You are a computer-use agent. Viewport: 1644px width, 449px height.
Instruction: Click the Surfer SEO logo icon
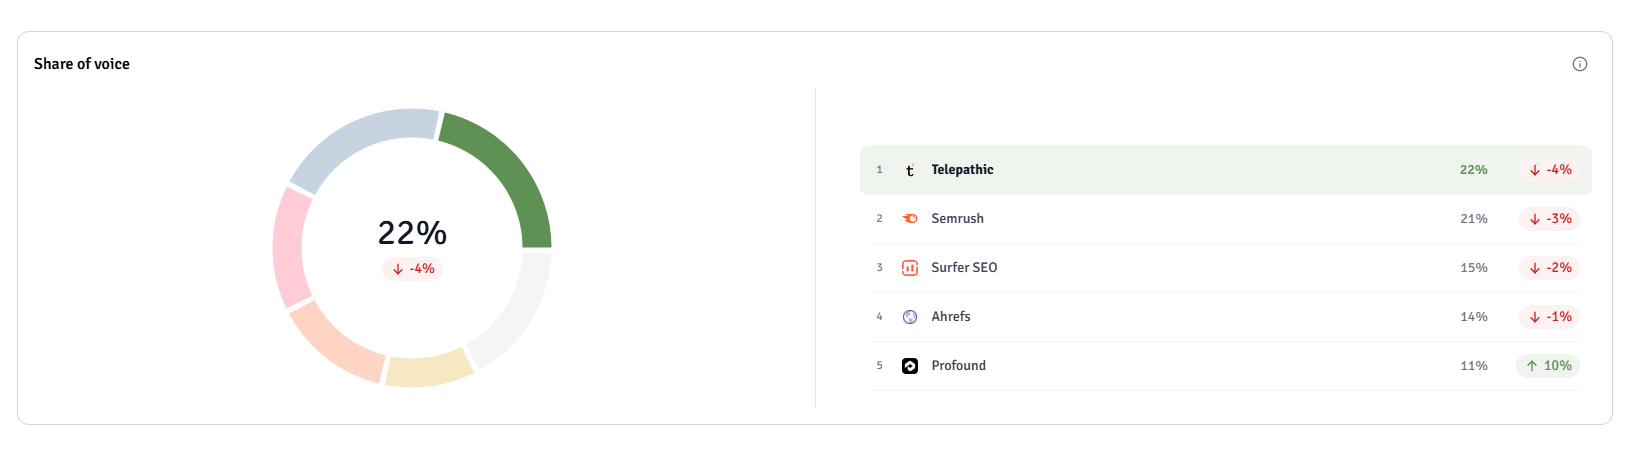[910, 267]
